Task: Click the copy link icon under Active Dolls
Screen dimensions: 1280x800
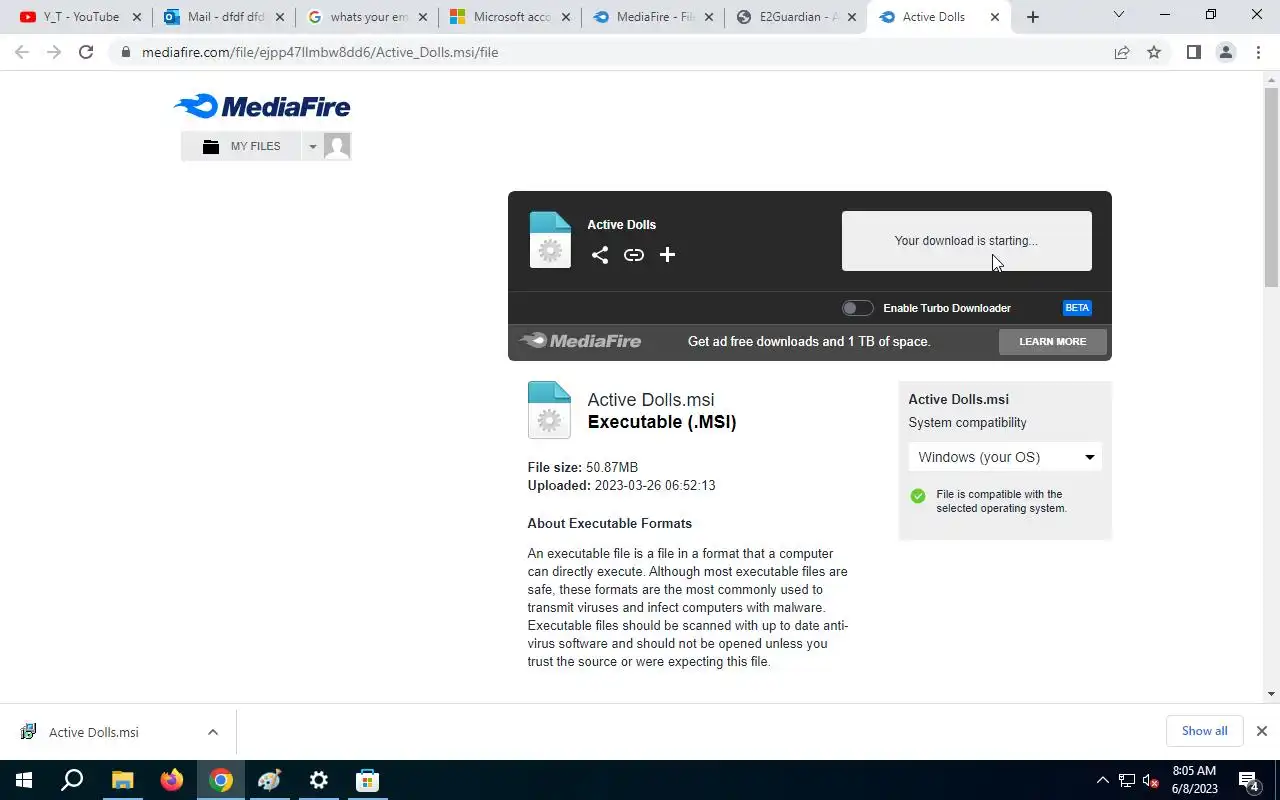Action: pyautogui.click(x=633, y=255)
